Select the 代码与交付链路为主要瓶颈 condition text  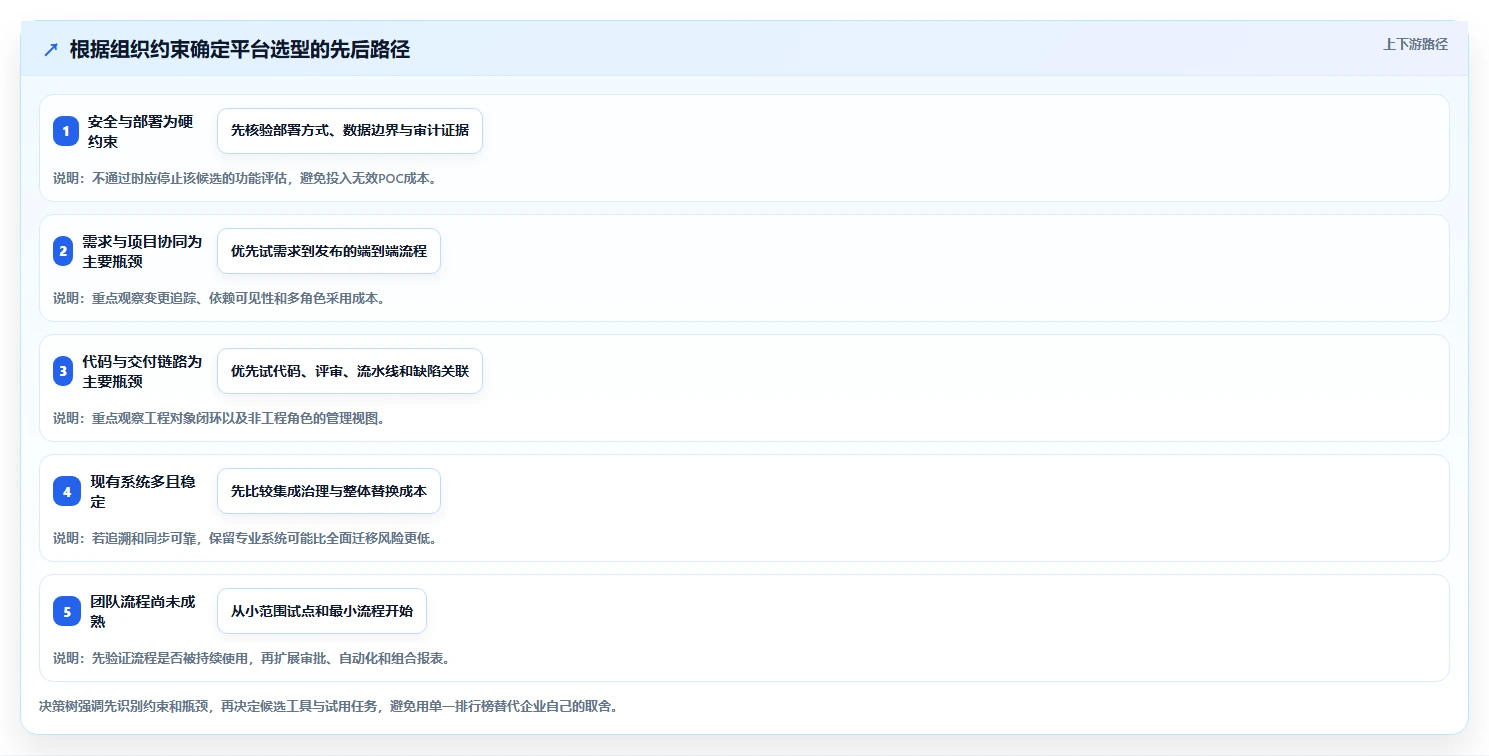click(143, 371)
